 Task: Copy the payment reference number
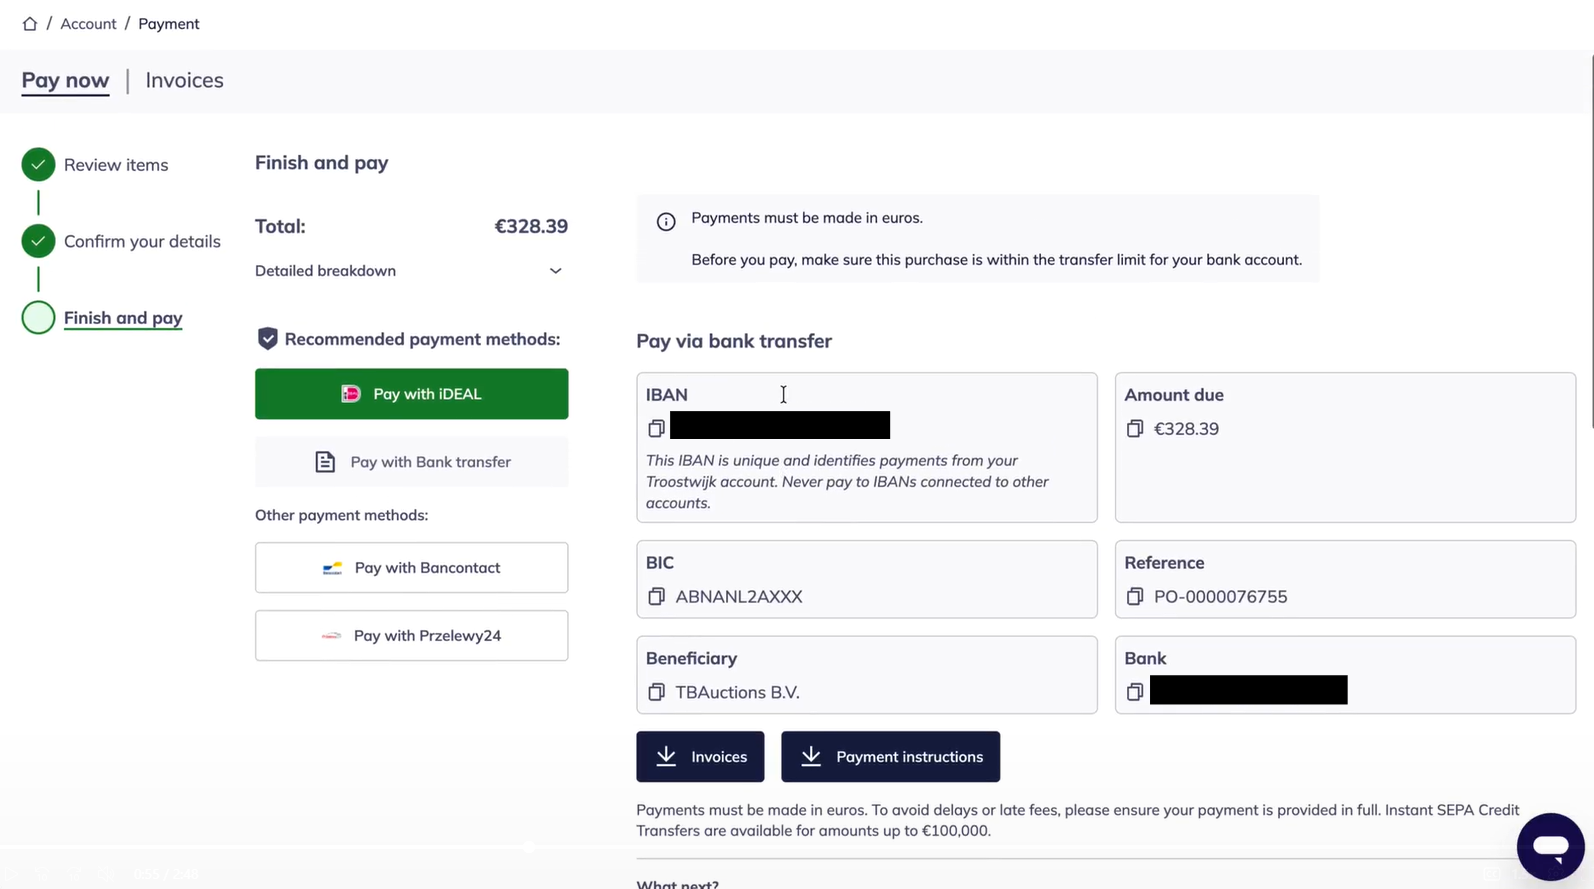(x=1134, y=597)
